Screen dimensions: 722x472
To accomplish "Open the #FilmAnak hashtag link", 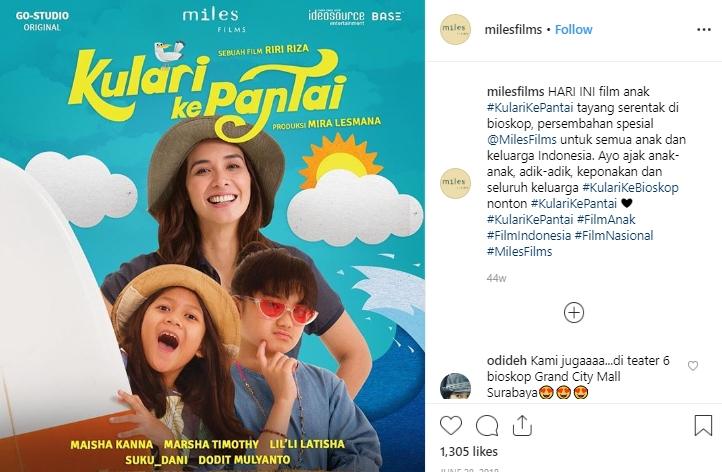I will click(x=606, y=219).
